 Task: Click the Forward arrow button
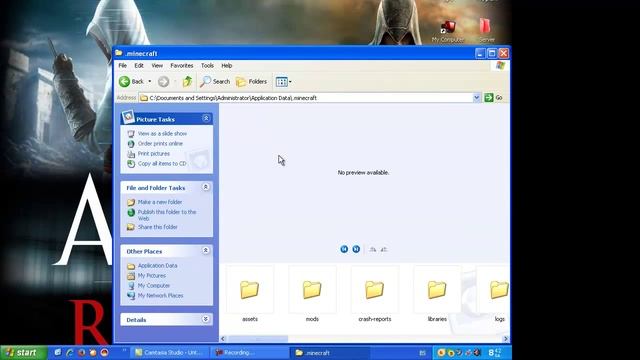point(163,82)
